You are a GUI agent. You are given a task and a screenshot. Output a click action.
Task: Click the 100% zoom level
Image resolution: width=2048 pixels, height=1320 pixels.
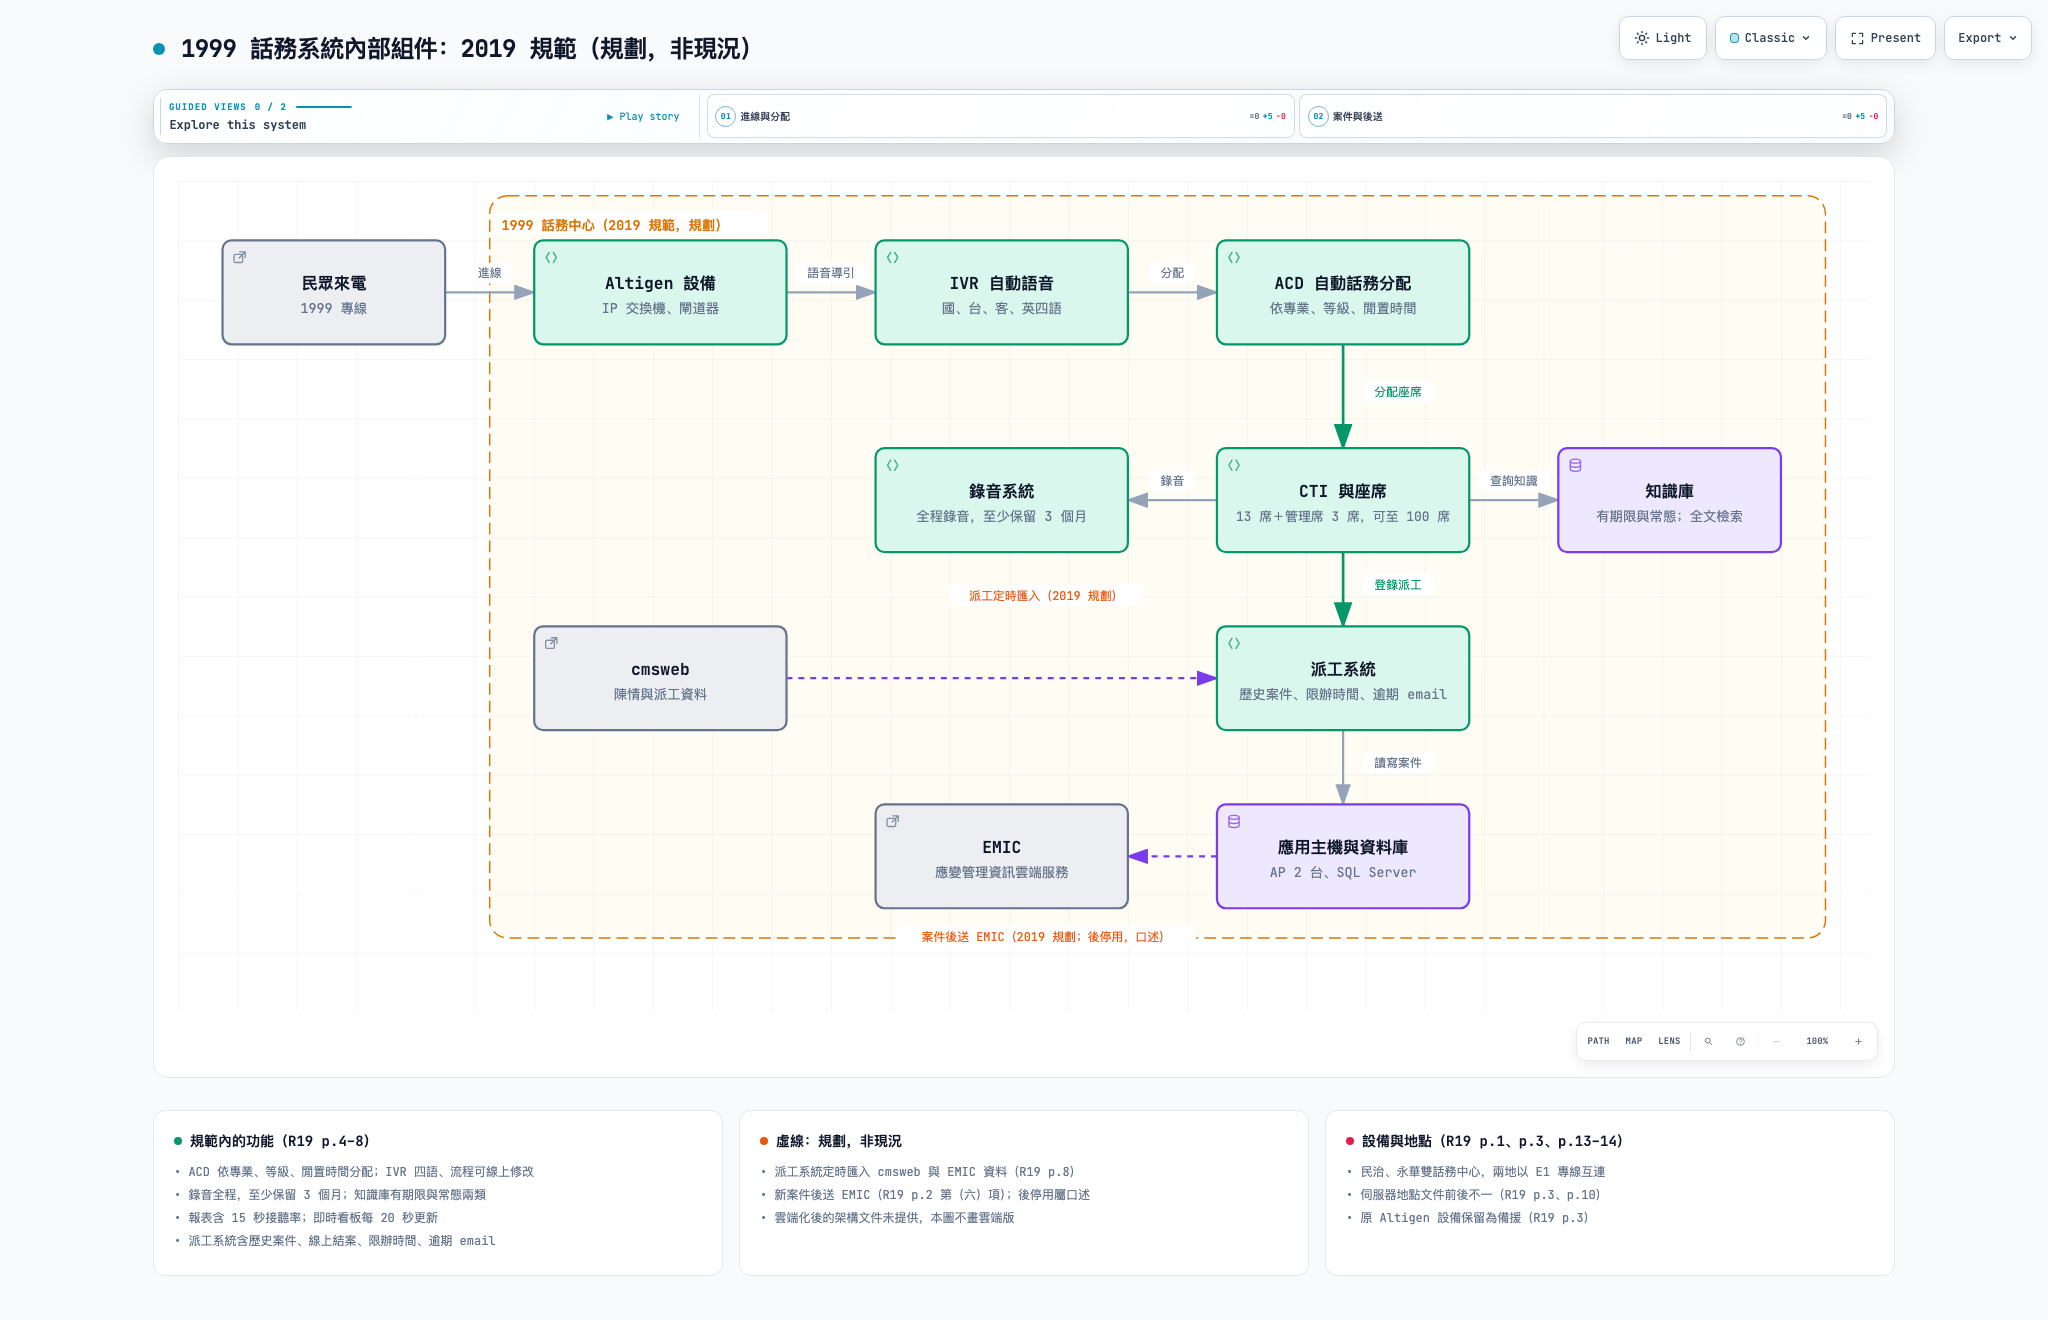[x=1817, y=1041]
